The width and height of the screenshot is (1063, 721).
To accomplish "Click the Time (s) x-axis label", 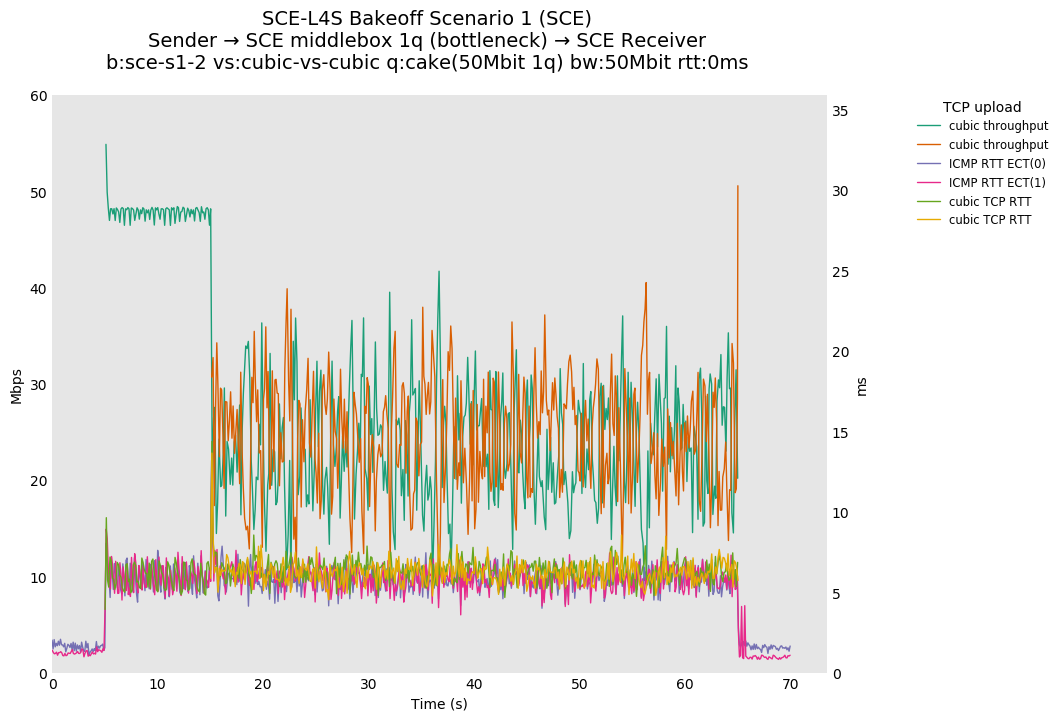I will pos(439,704).
